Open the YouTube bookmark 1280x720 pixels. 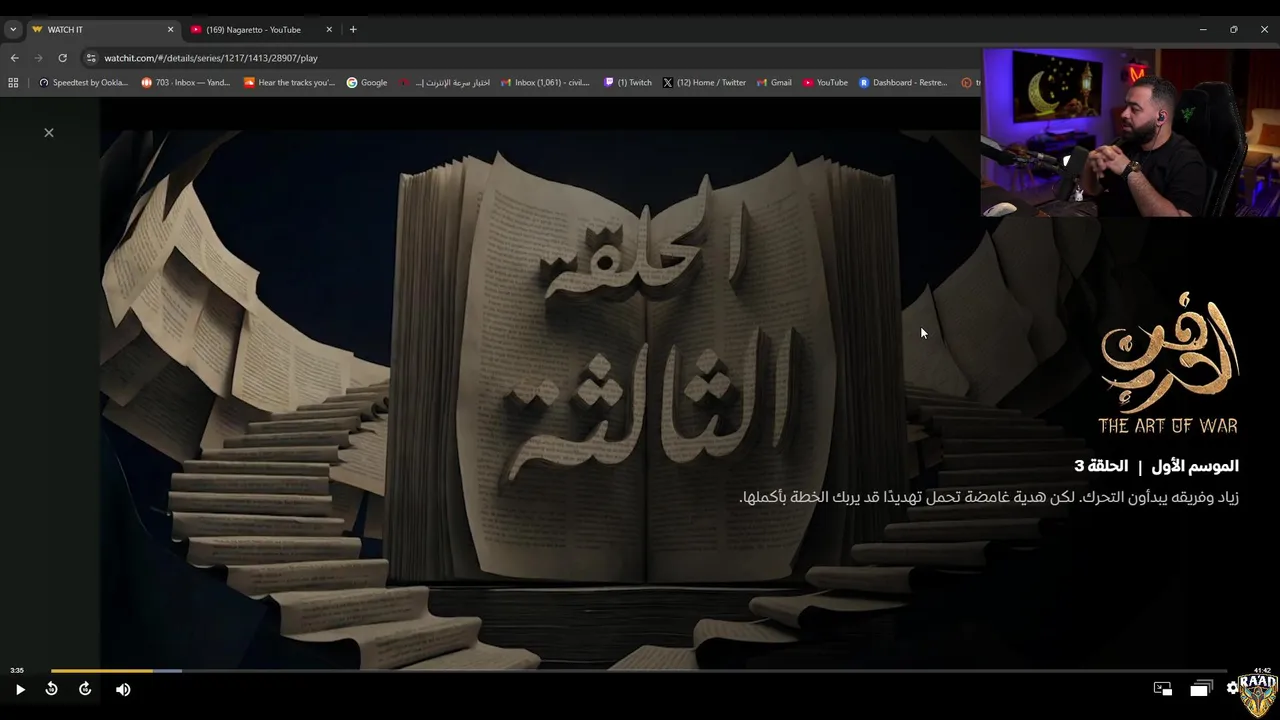(825, 83)
